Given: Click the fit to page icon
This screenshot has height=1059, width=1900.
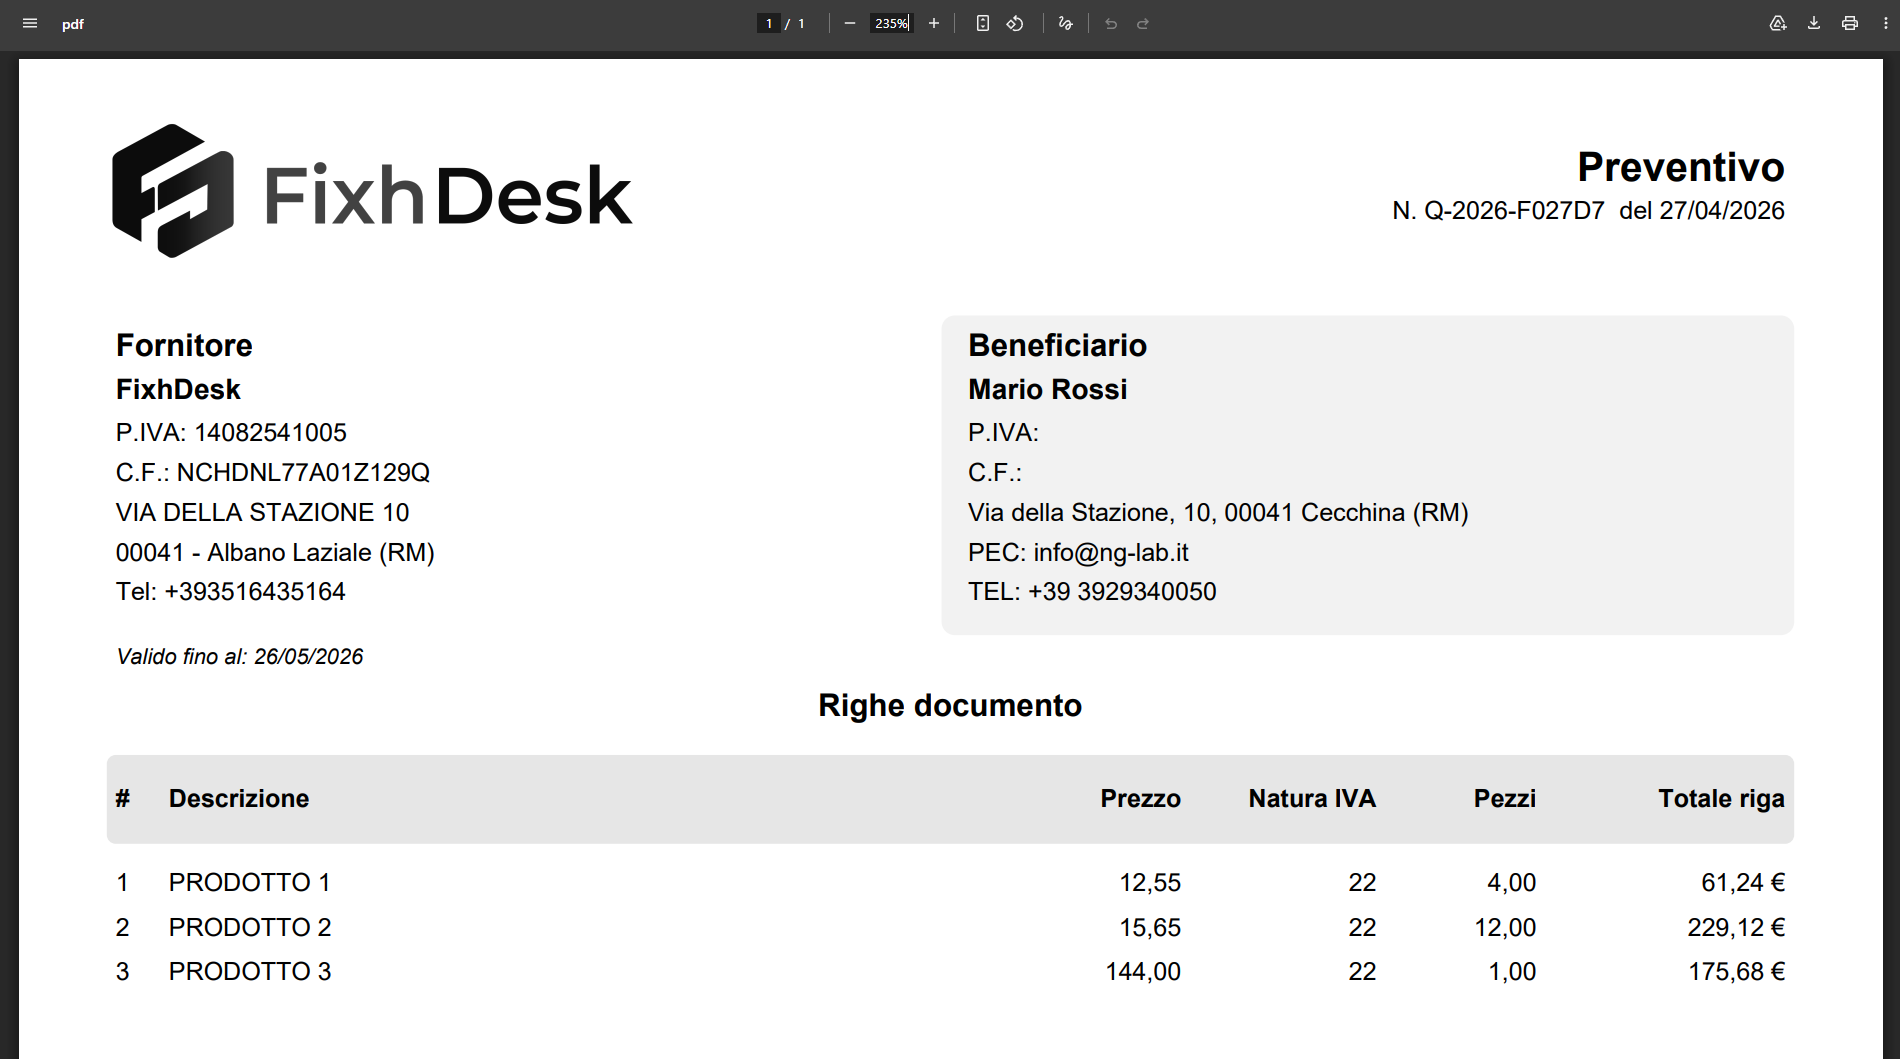Looking at the screenshot, I should click(x=983, y=23).
